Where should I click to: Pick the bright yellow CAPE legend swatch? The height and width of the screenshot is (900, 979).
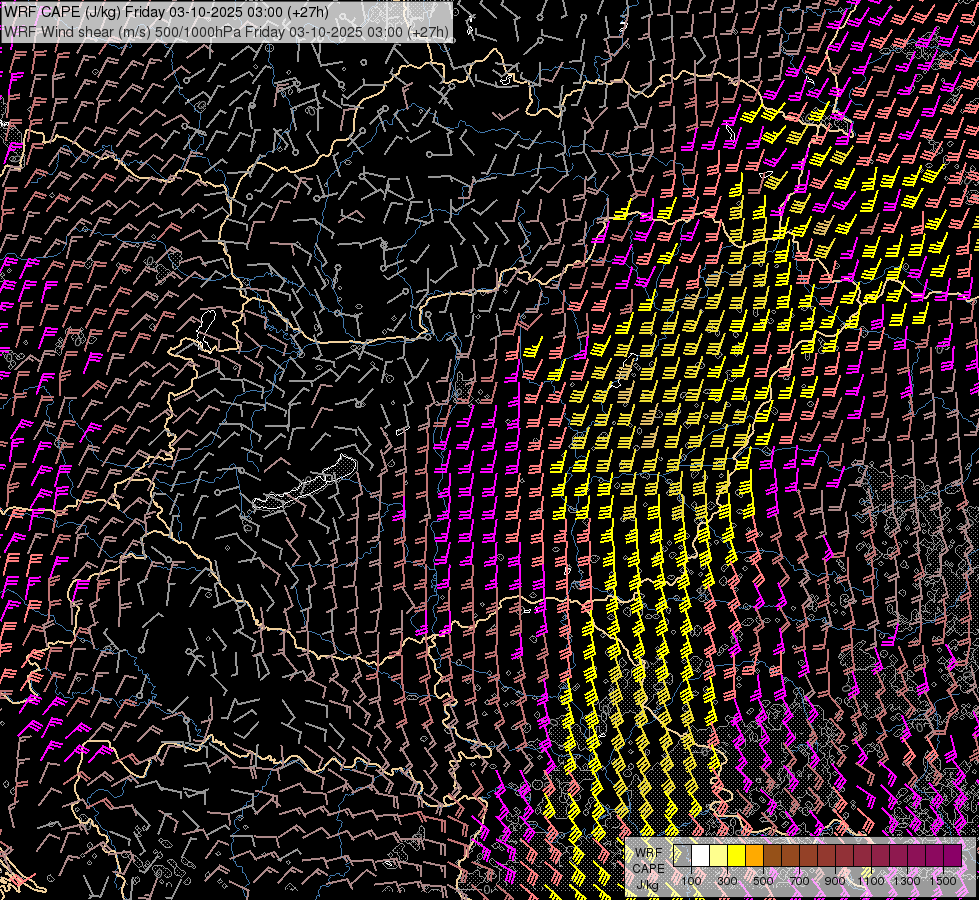[x=737, y=856]
